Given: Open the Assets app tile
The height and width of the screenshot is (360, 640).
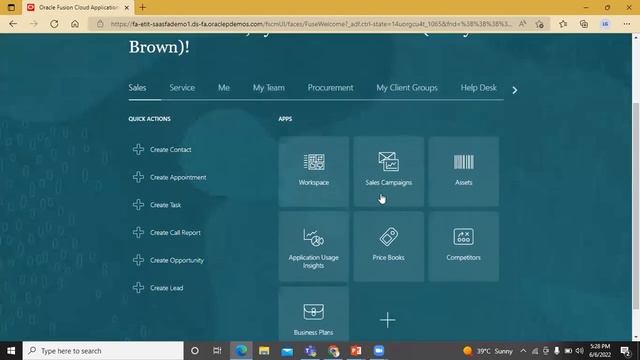Looking at the screenshot, I should pos(463,172).
